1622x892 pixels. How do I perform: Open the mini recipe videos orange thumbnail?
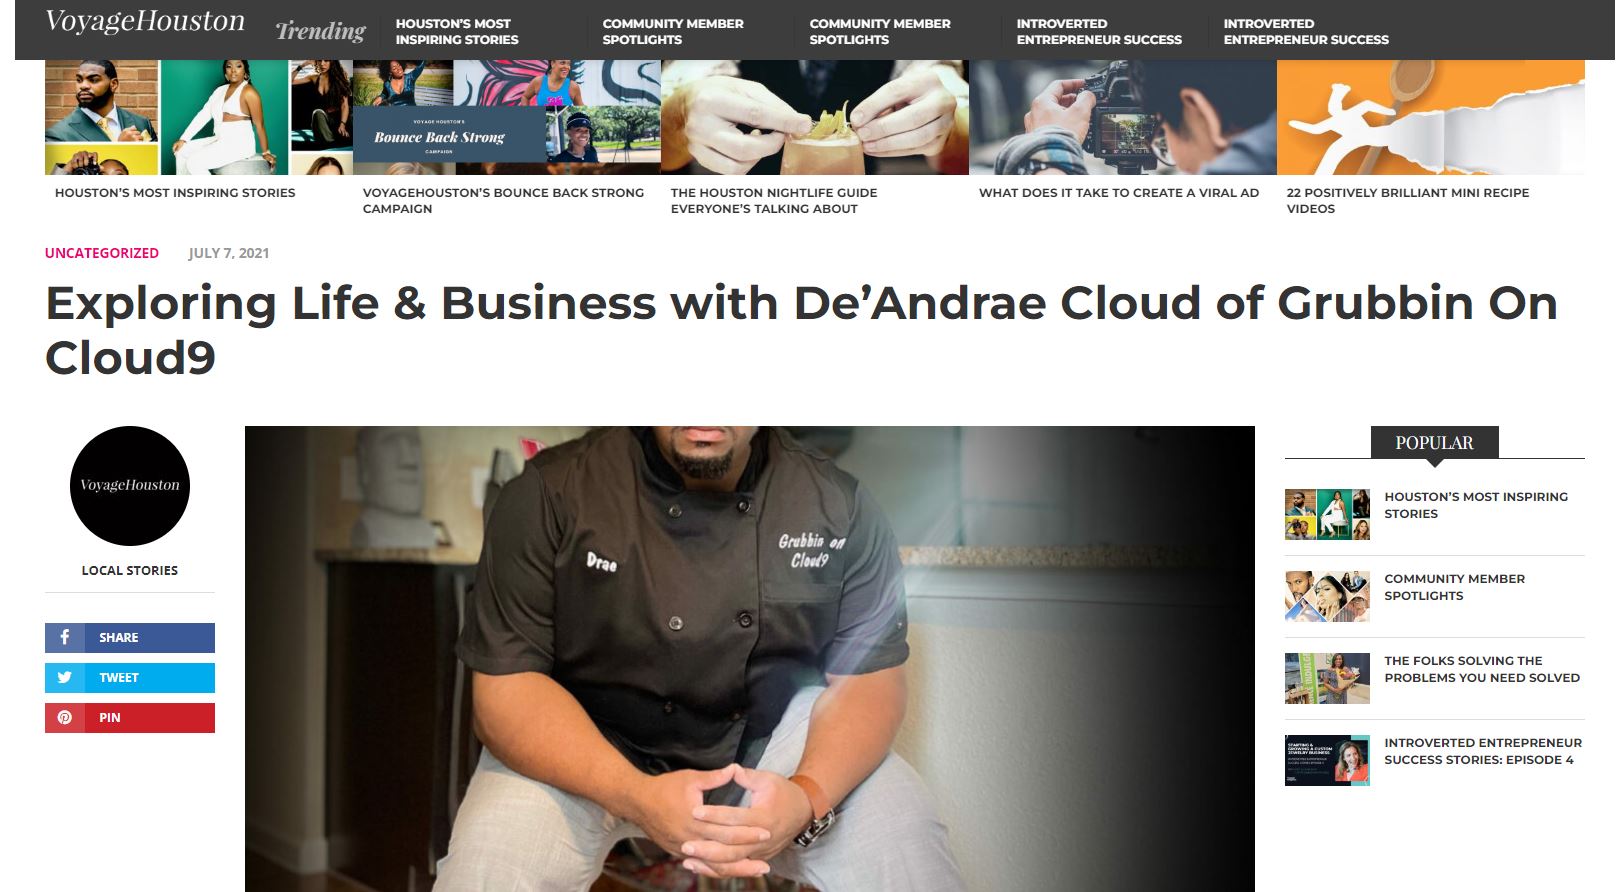tap(1431, 117)
